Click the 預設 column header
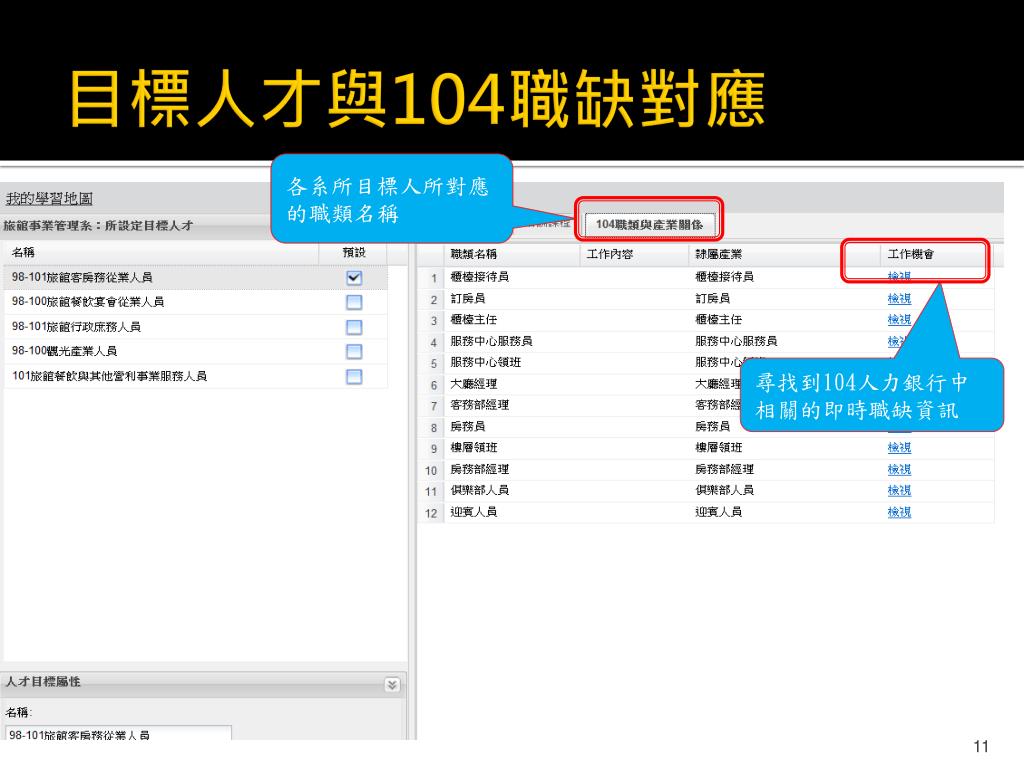This screenshot has width=1024, height=768. tap(354, 252)
